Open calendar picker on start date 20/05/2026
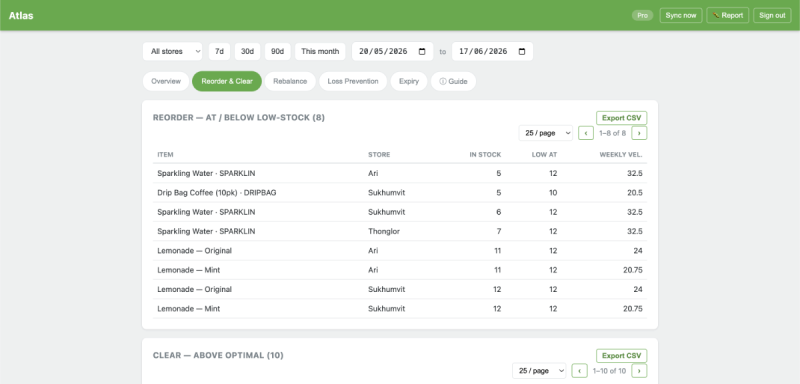 pyautogui.click(x=422, y=52)
